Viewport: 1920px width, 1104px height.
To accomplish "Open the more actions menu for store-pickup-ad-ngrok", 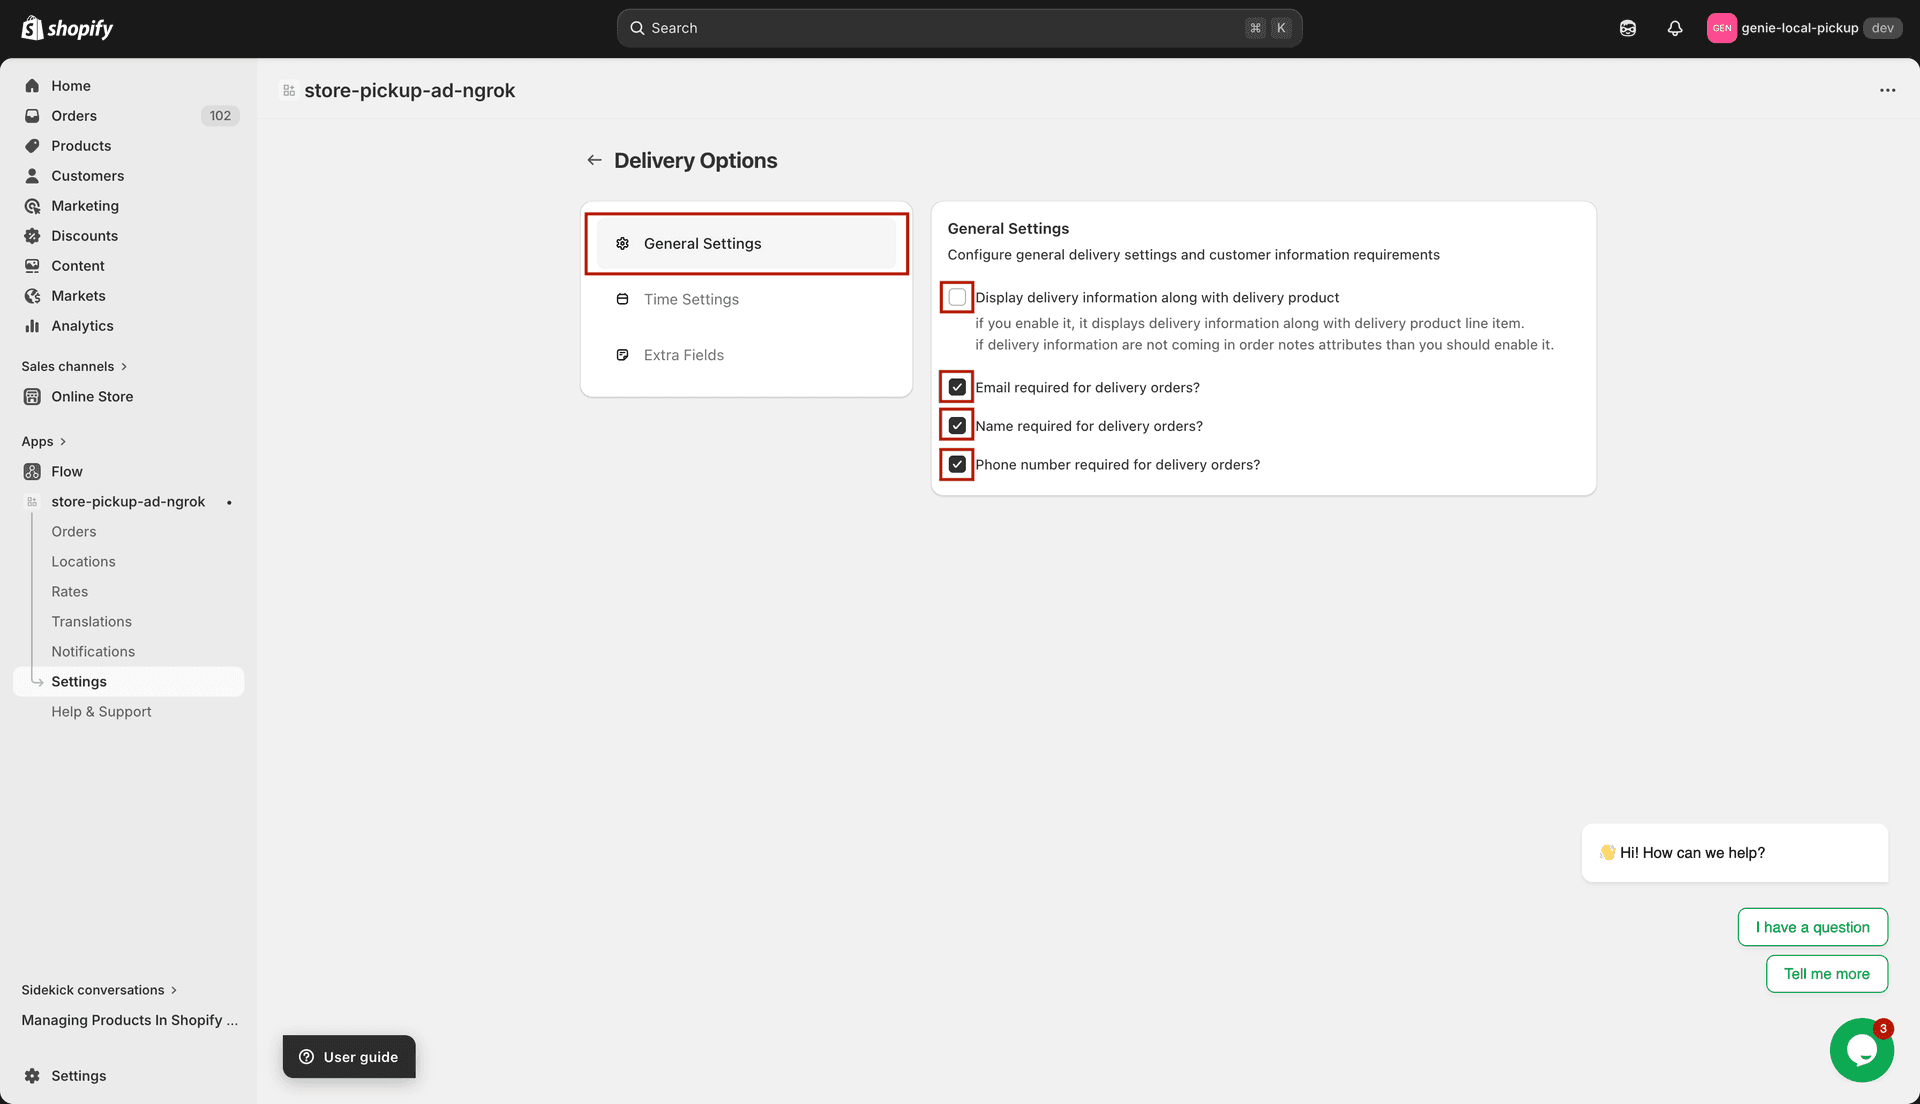I will pyautogui.click(x=1888, y=90).
